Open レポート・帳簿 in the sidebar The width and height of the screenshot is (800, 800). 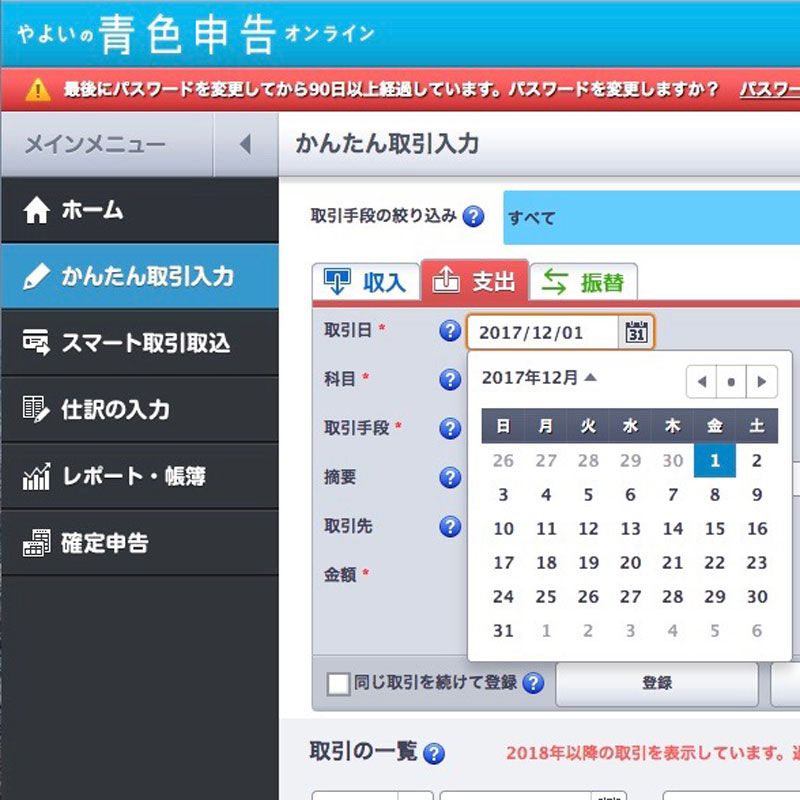140,477
